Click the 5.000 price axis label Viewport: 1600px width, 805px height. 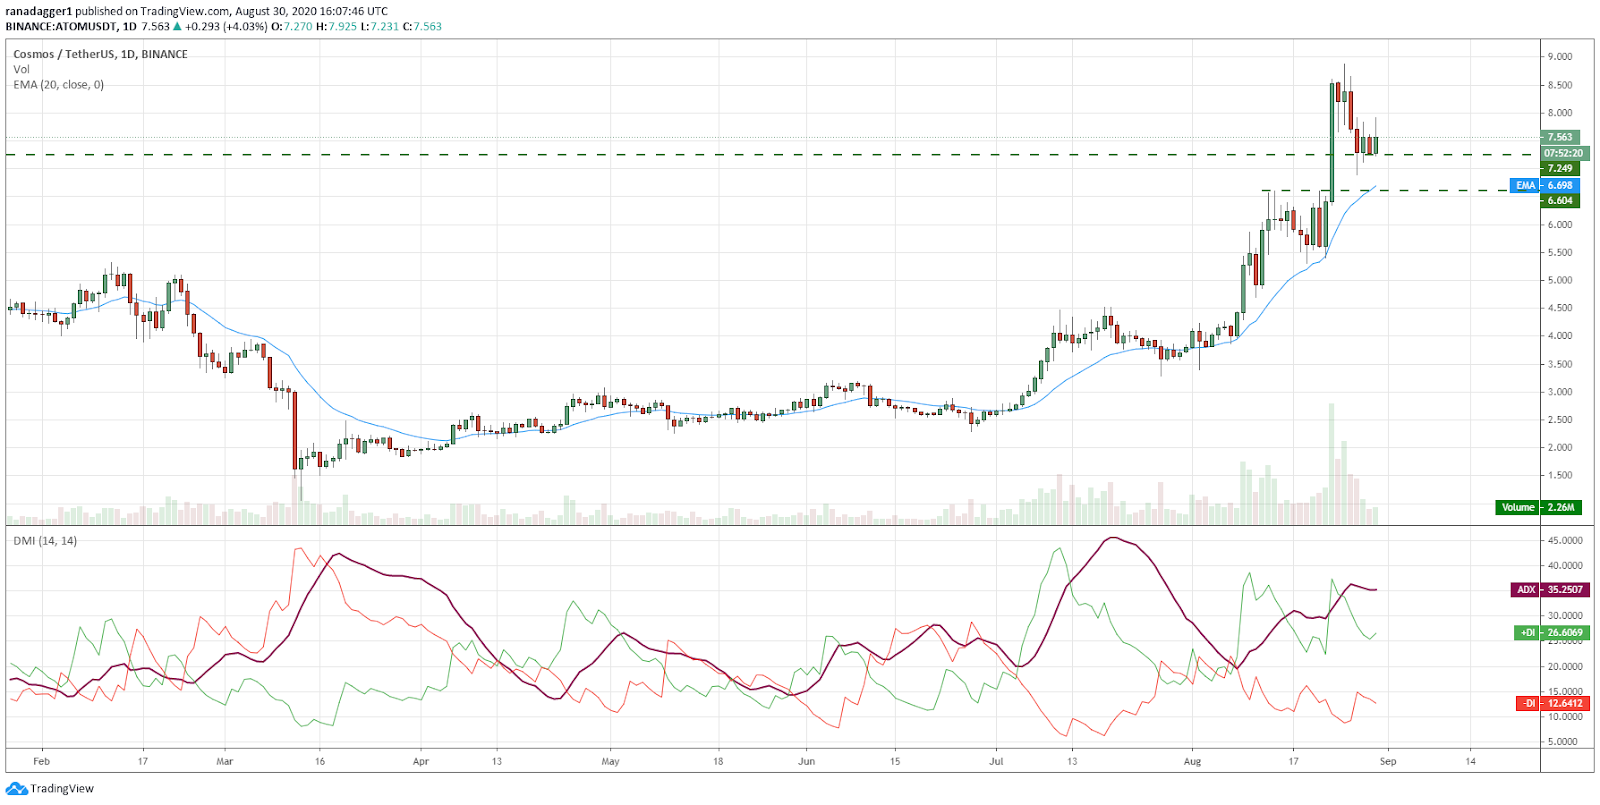[x=1559, y=280]
